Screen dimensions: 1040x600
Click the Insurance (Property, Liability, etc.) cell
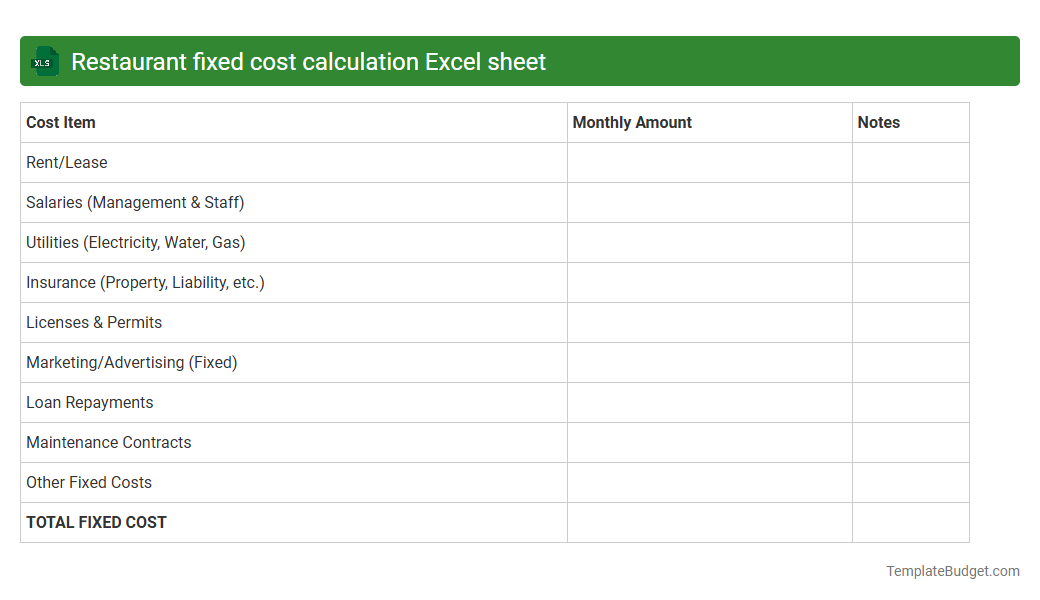[x=146, y=282]
